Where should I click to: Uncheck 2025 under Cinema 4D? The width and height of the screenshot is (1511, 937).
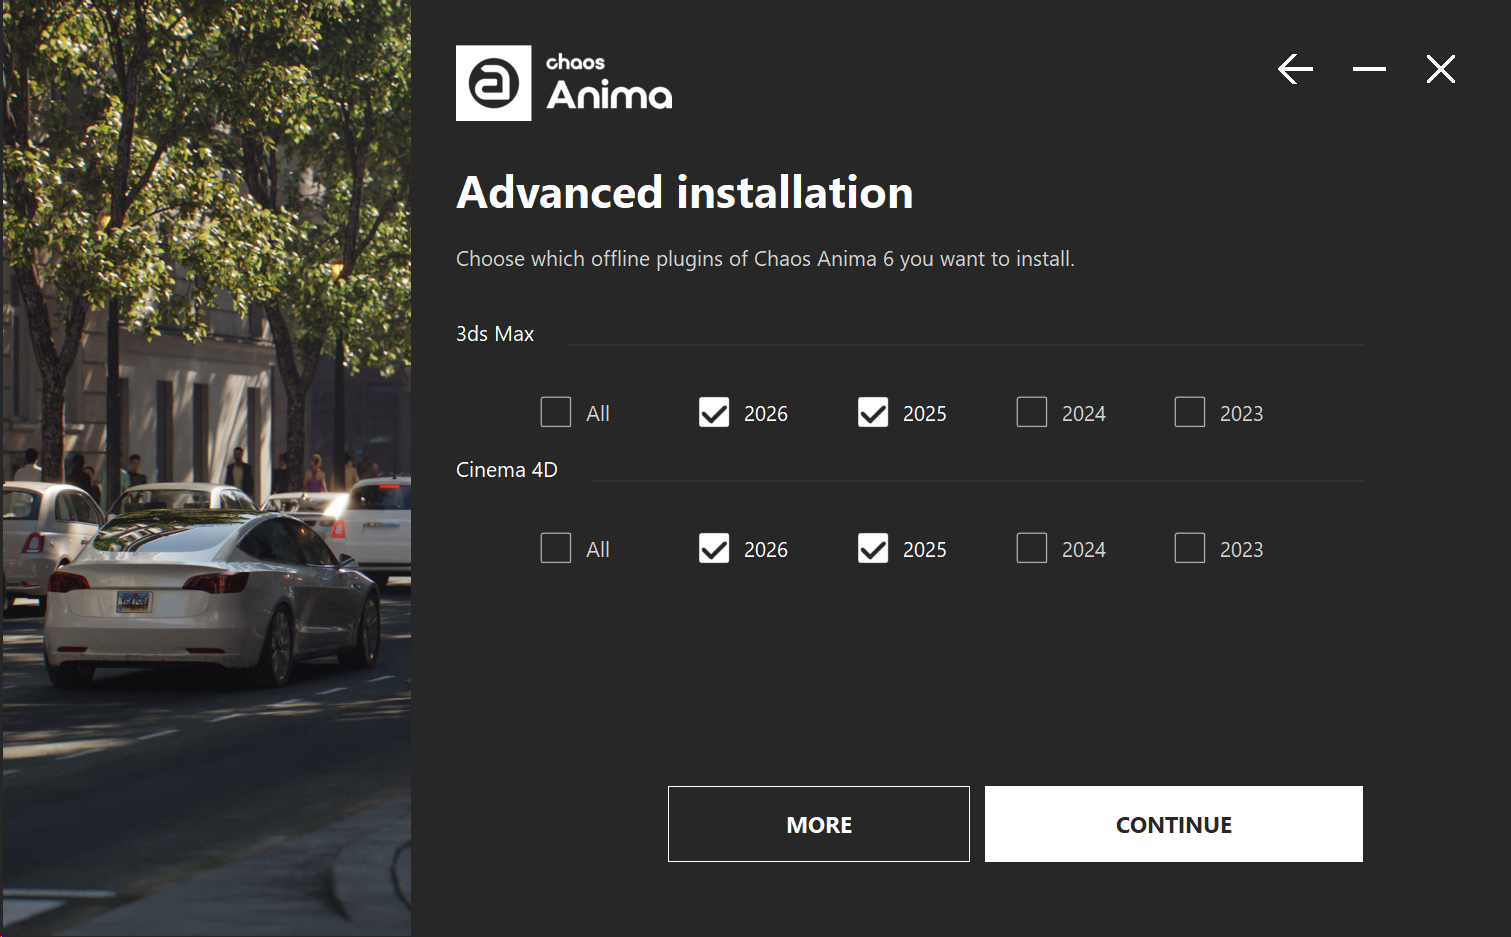872,548
